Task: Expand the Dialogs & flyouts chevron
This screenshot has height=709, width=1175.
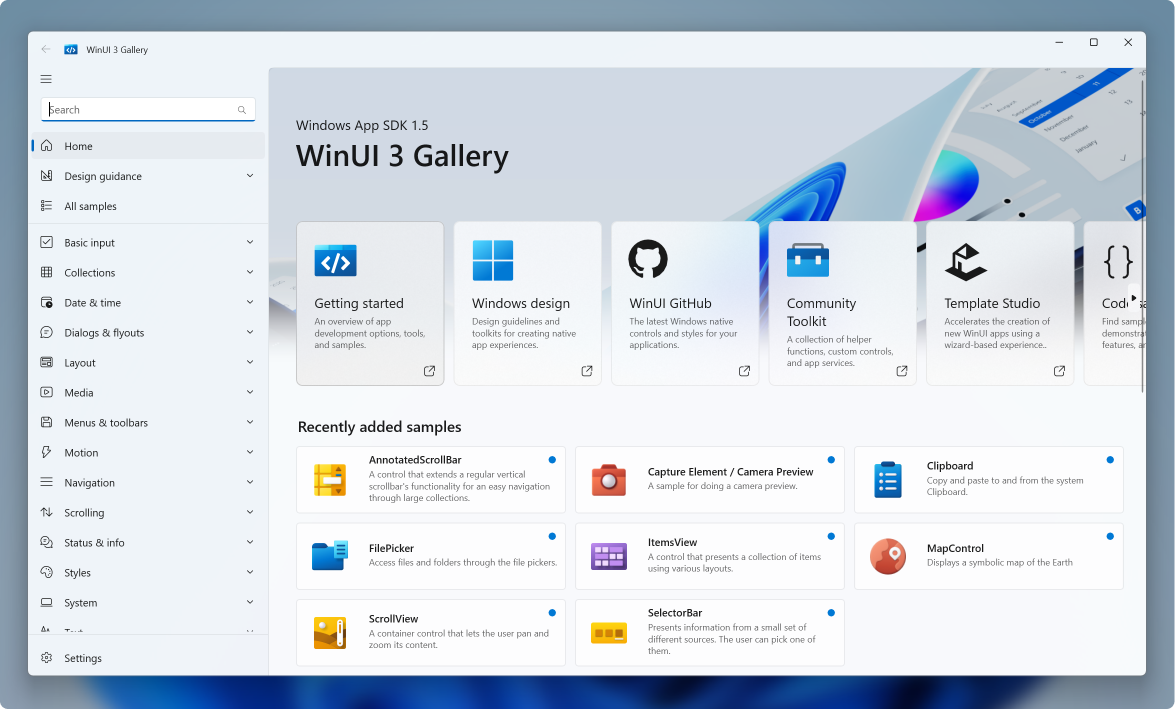Action: point(250,332)
